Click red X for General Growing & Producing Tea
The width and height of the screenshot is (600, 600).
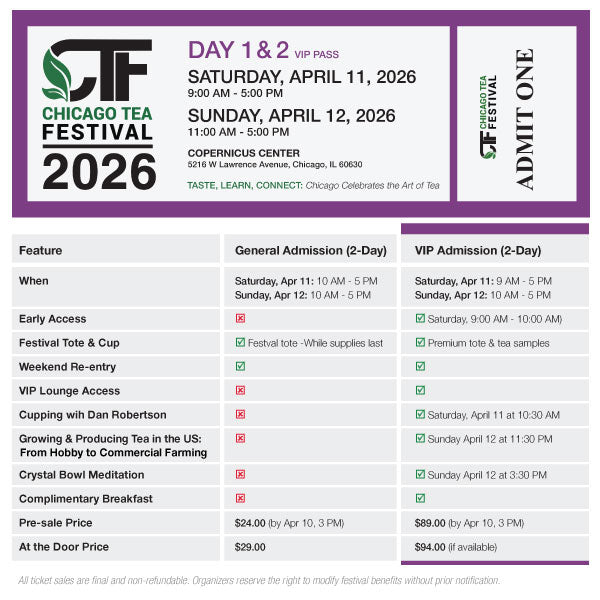pos(240,439)
